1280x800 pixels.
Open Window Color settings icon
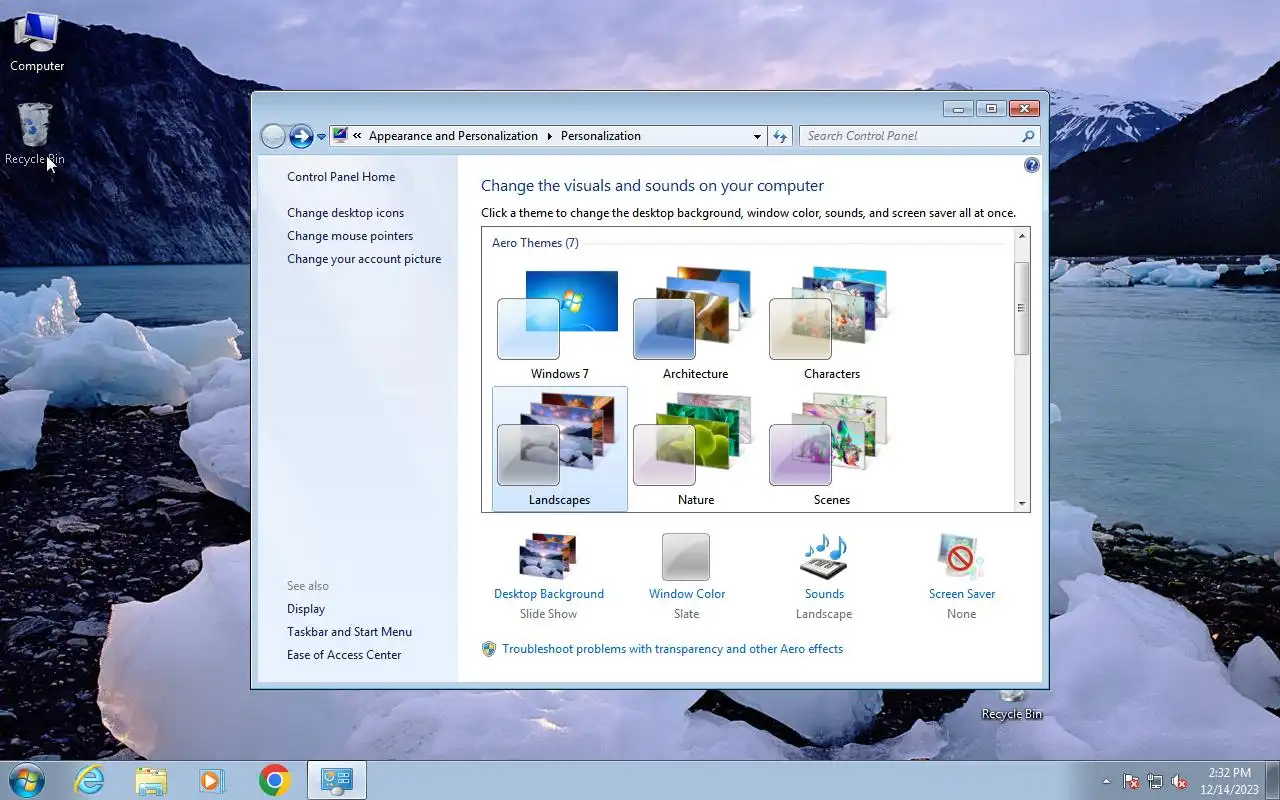tap(686, 556)
